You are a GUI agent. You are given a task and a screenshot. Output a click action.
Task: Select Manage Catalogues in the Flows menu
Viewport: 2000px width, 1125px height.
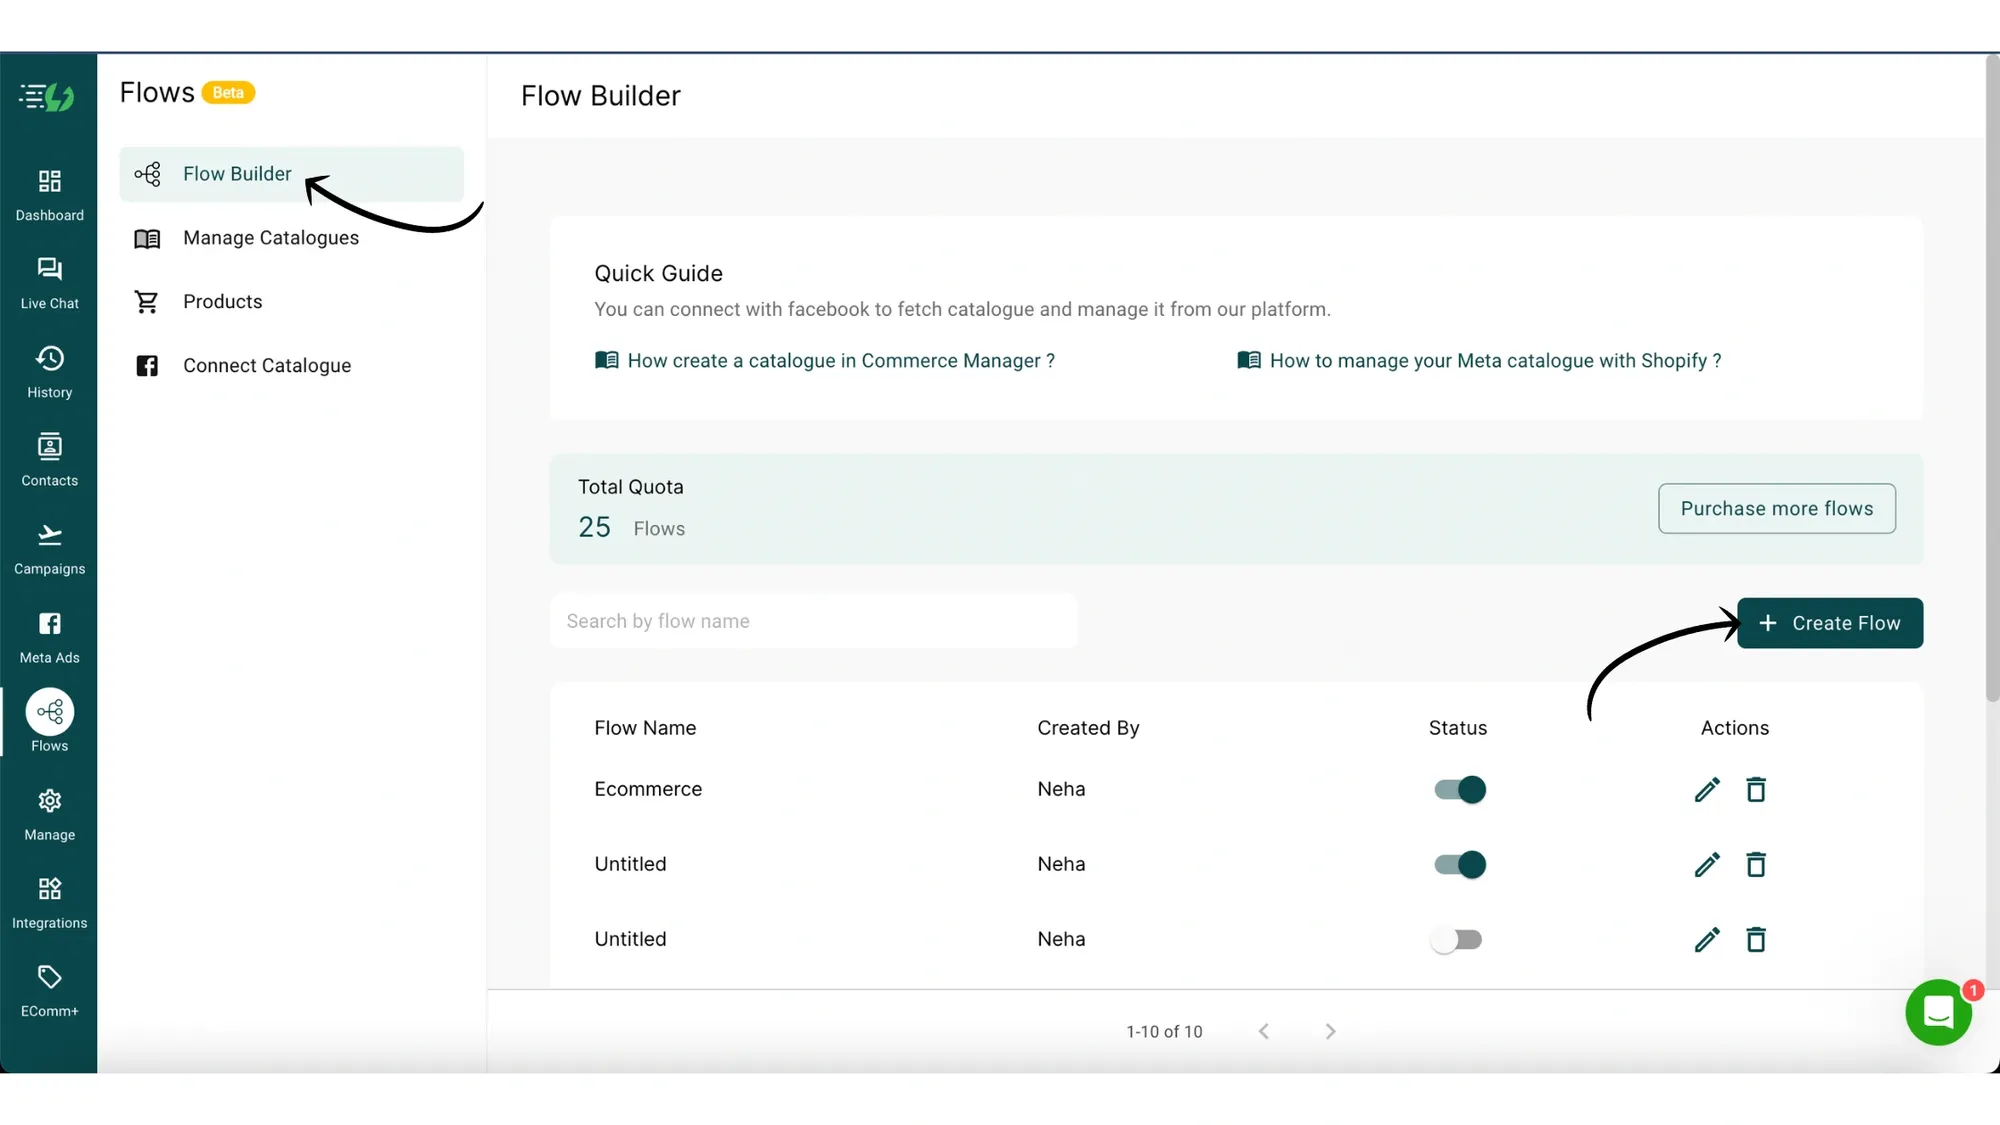[x=271, y=238]
